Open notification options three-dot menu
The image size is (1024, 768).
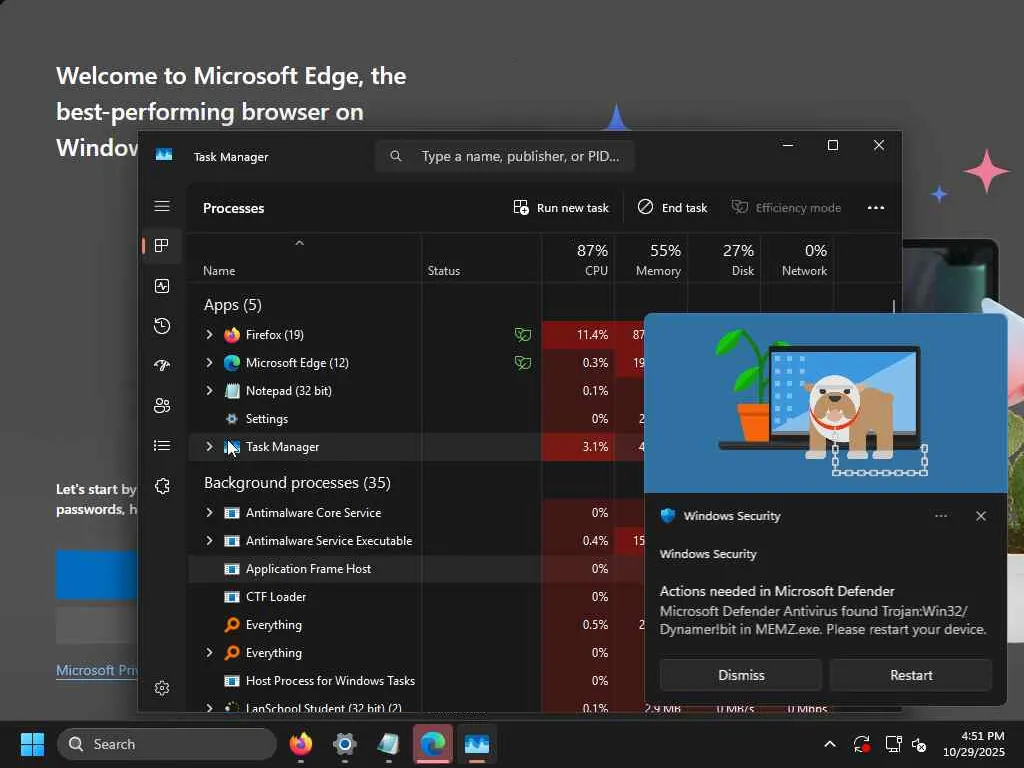[x=941, y=516]
